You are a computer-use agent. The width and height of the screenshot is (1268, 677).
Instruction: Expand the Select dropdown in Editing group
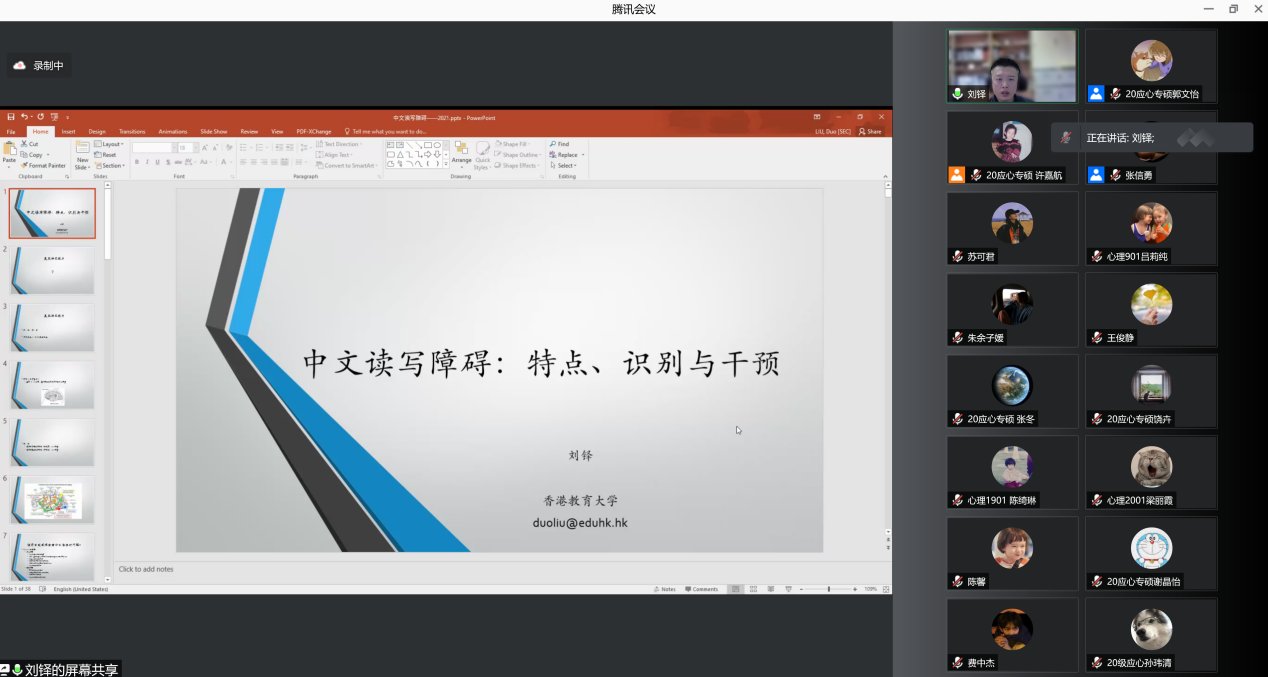coord(566,166)
